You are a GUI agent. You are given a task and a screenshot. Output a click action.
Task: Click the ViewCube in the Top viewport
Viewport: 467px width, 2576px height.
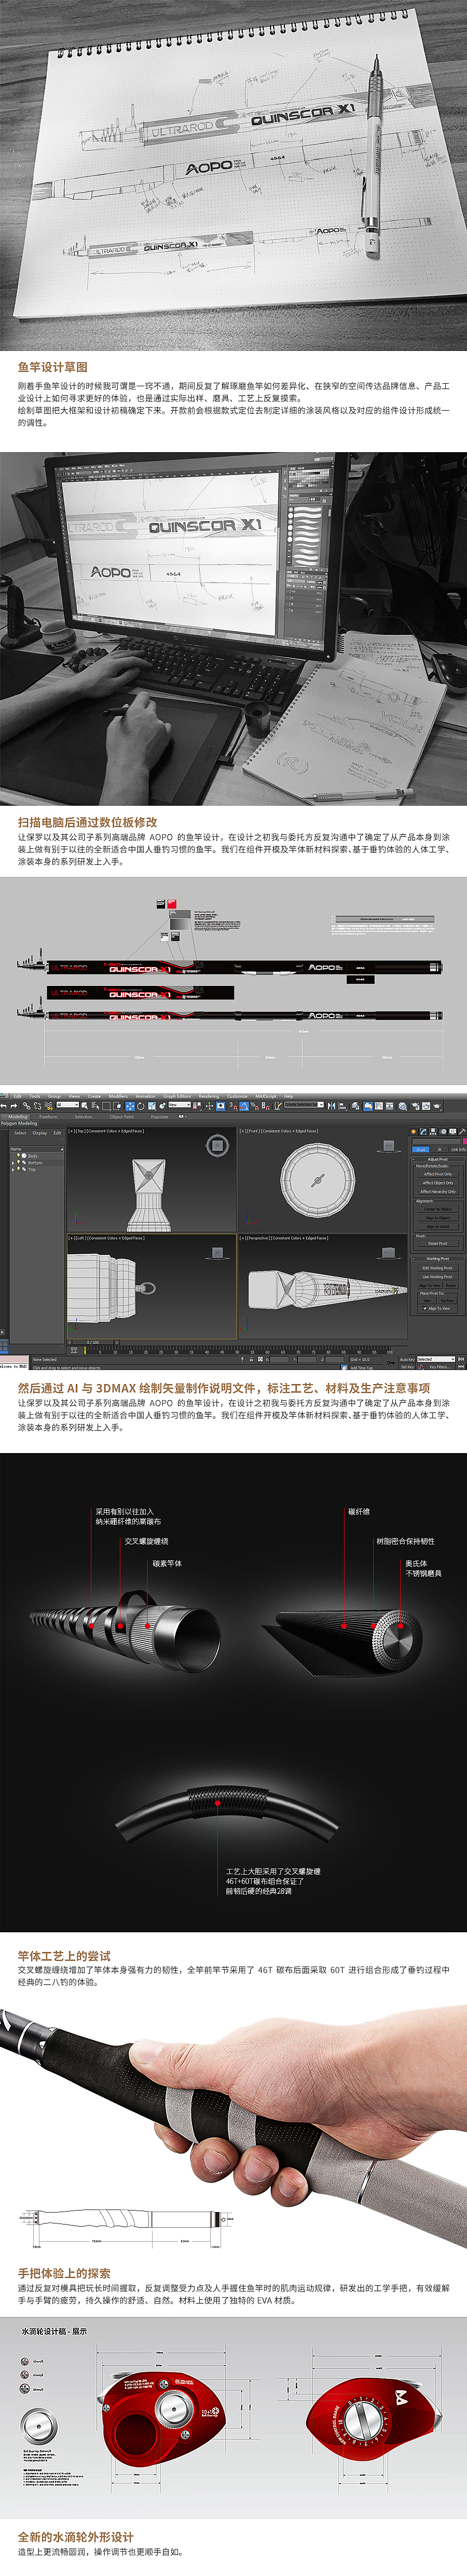[217, 1146]
